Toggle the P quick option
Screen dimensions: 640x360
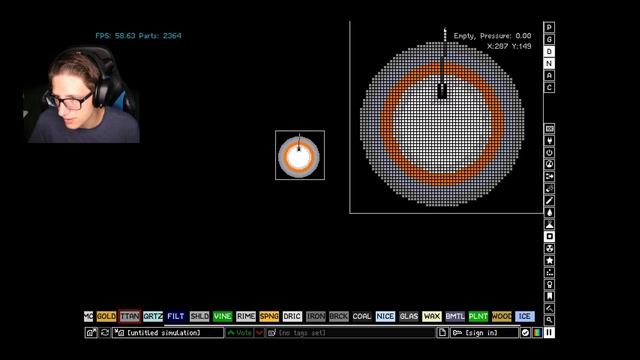(549, 27)
